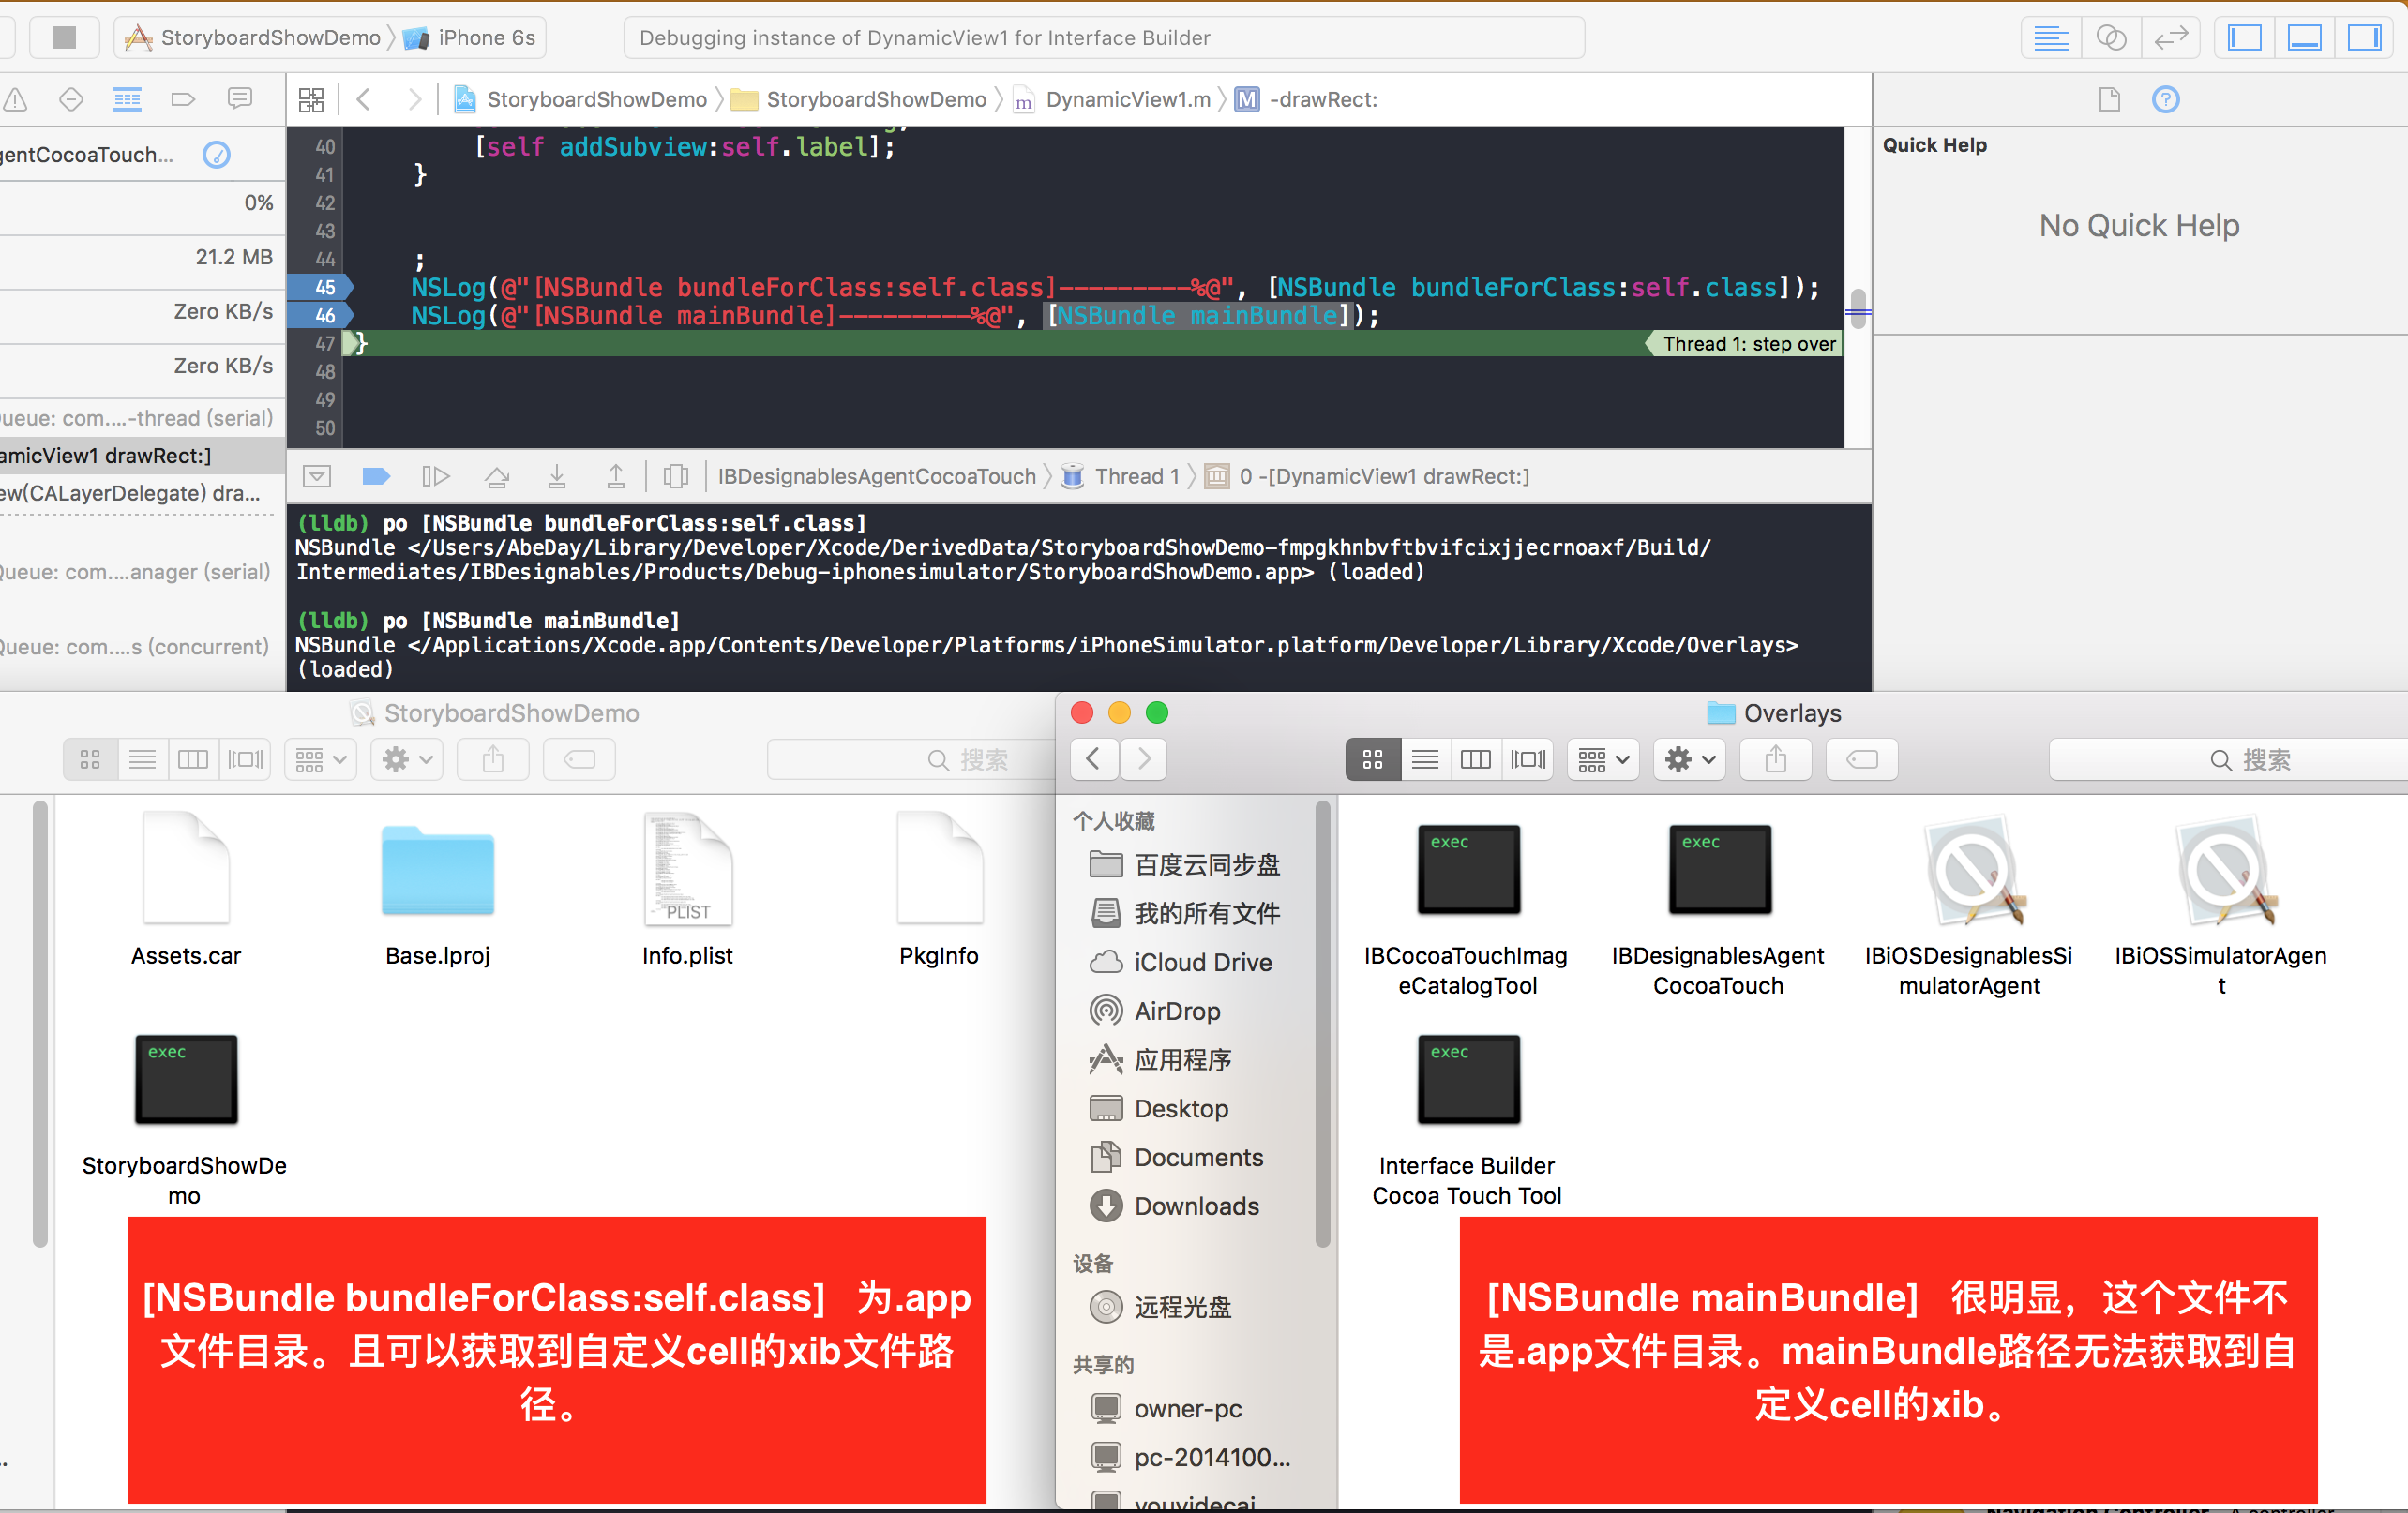Screen dimensions: 2408x1513
Task: Select the Debug navigator tab
Action: pos(127,99)
